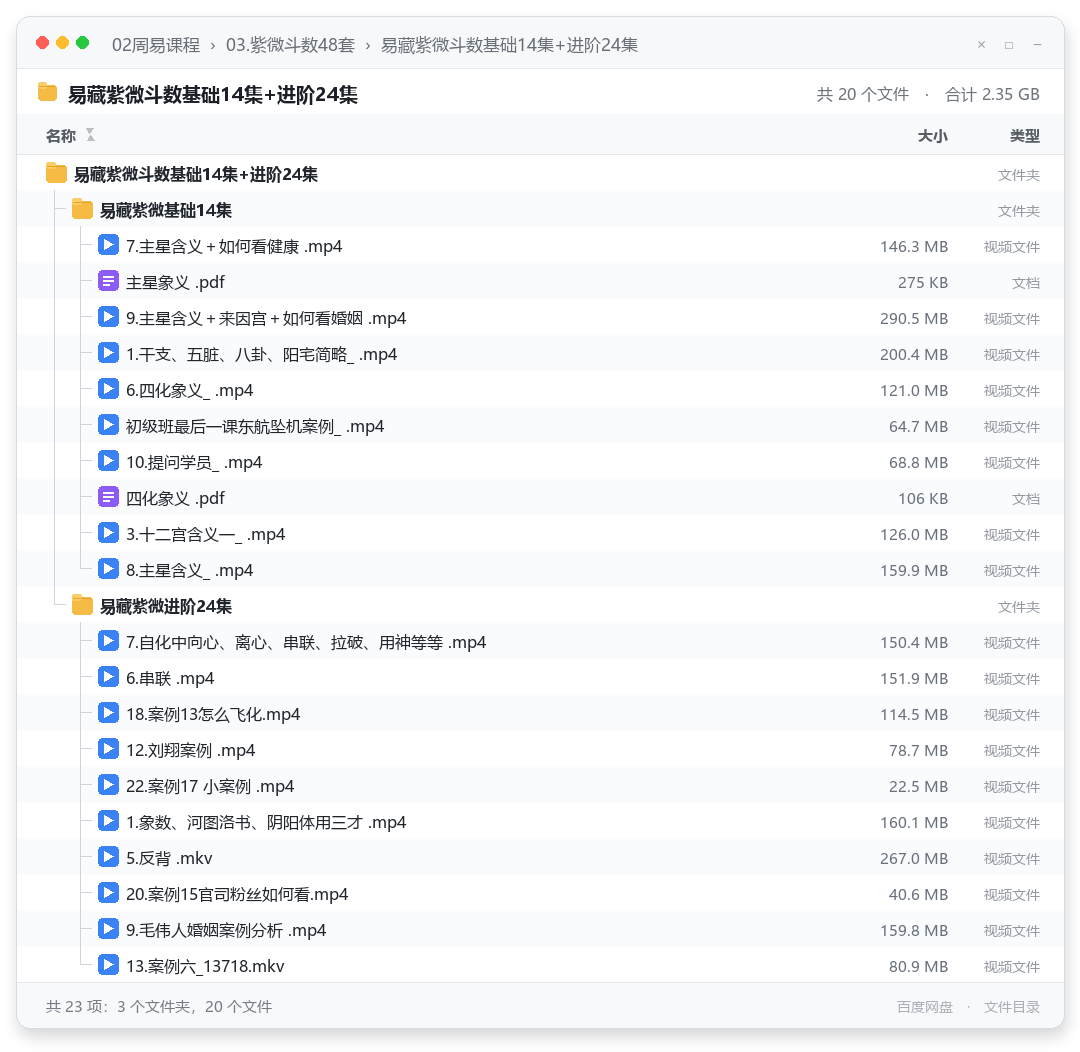Viewport: 1080px width, 1052px height.
Task: Click the yellow minimize traffic light
Action: pos(62,43)
